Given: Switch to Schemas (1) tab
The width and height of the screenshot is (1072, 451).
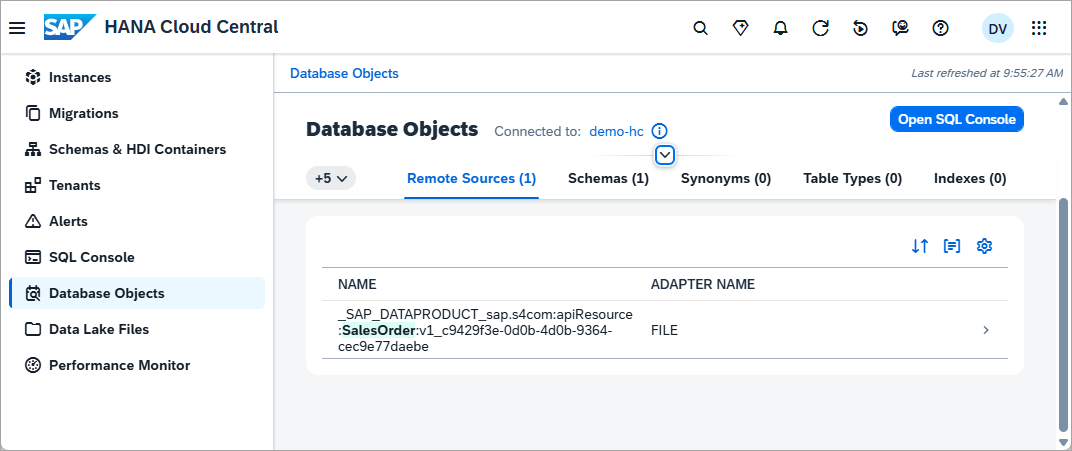Looking at the screenshot, I should pyautogui.click(x=608, y=179).
